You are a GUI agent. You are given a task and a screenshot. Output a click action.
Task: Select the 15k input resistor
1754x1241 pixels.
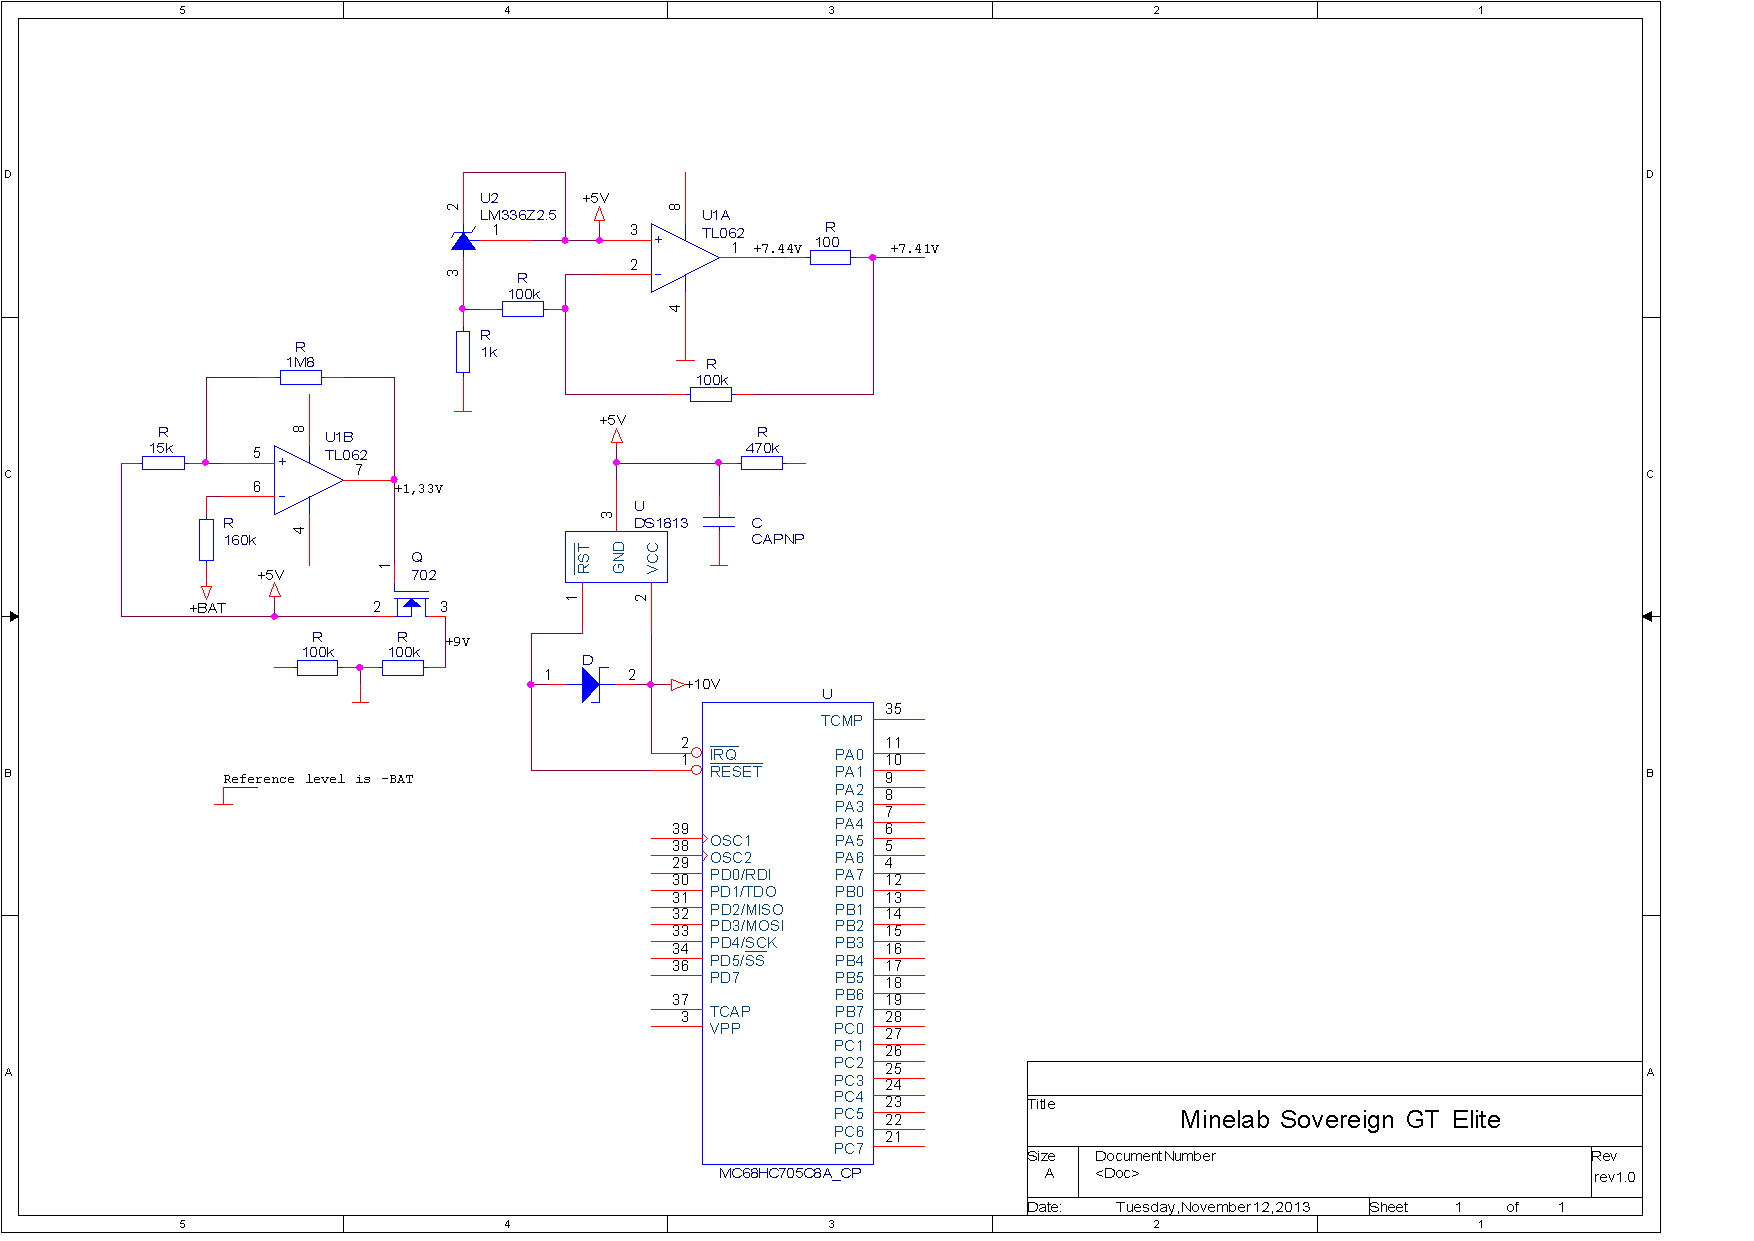click(x=163, y=463)
